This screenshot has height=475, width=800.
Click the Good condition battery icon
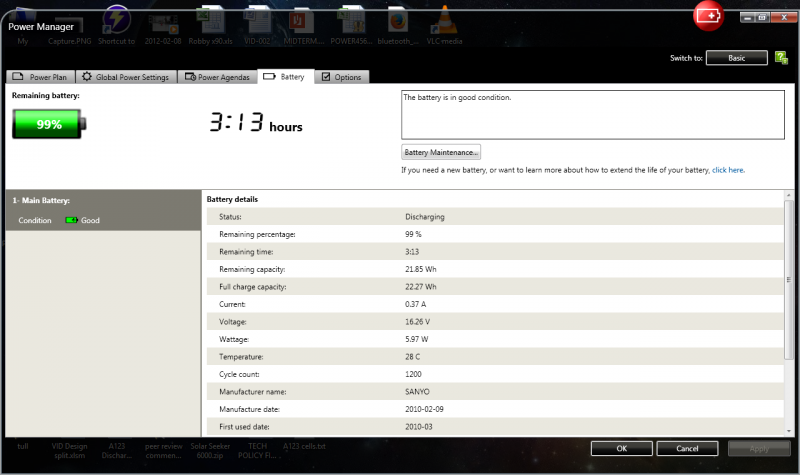(x=71, y=220)
